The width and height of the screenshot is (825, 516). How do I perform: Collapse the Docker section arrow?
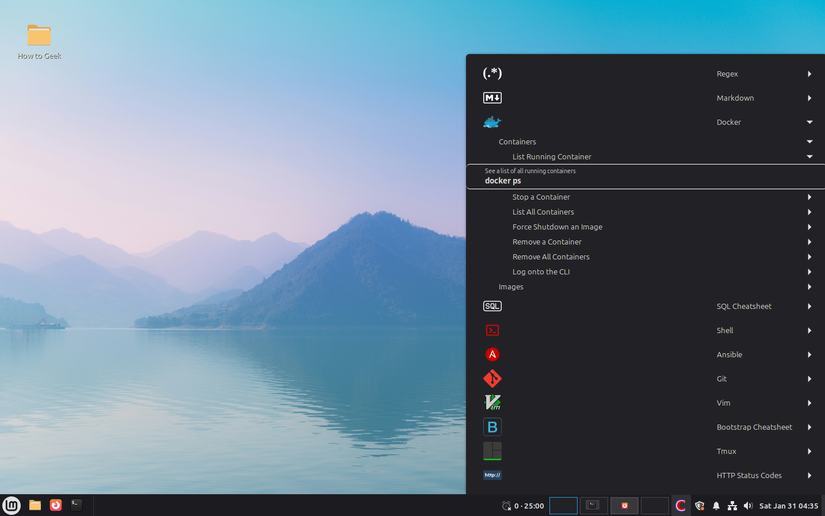tap(809, 122)
